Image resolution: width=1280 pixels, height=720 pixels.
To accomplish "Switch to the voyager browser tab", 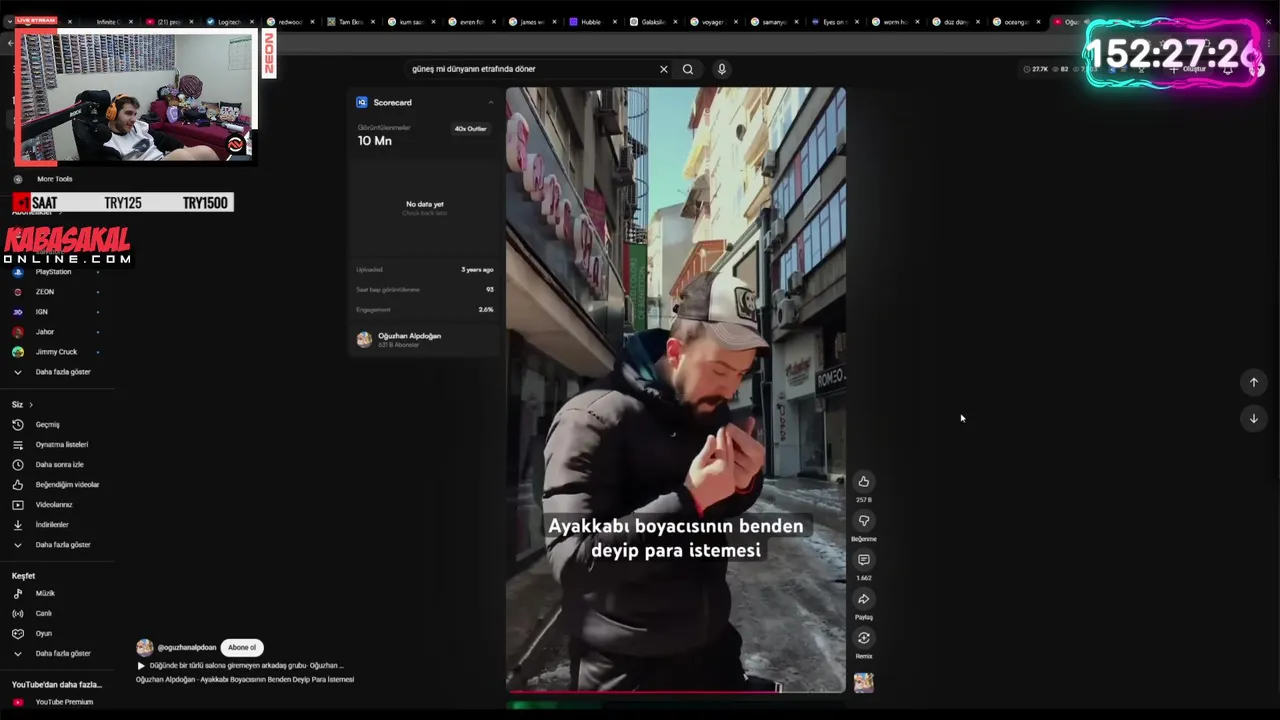I will (x=711, y=22).
